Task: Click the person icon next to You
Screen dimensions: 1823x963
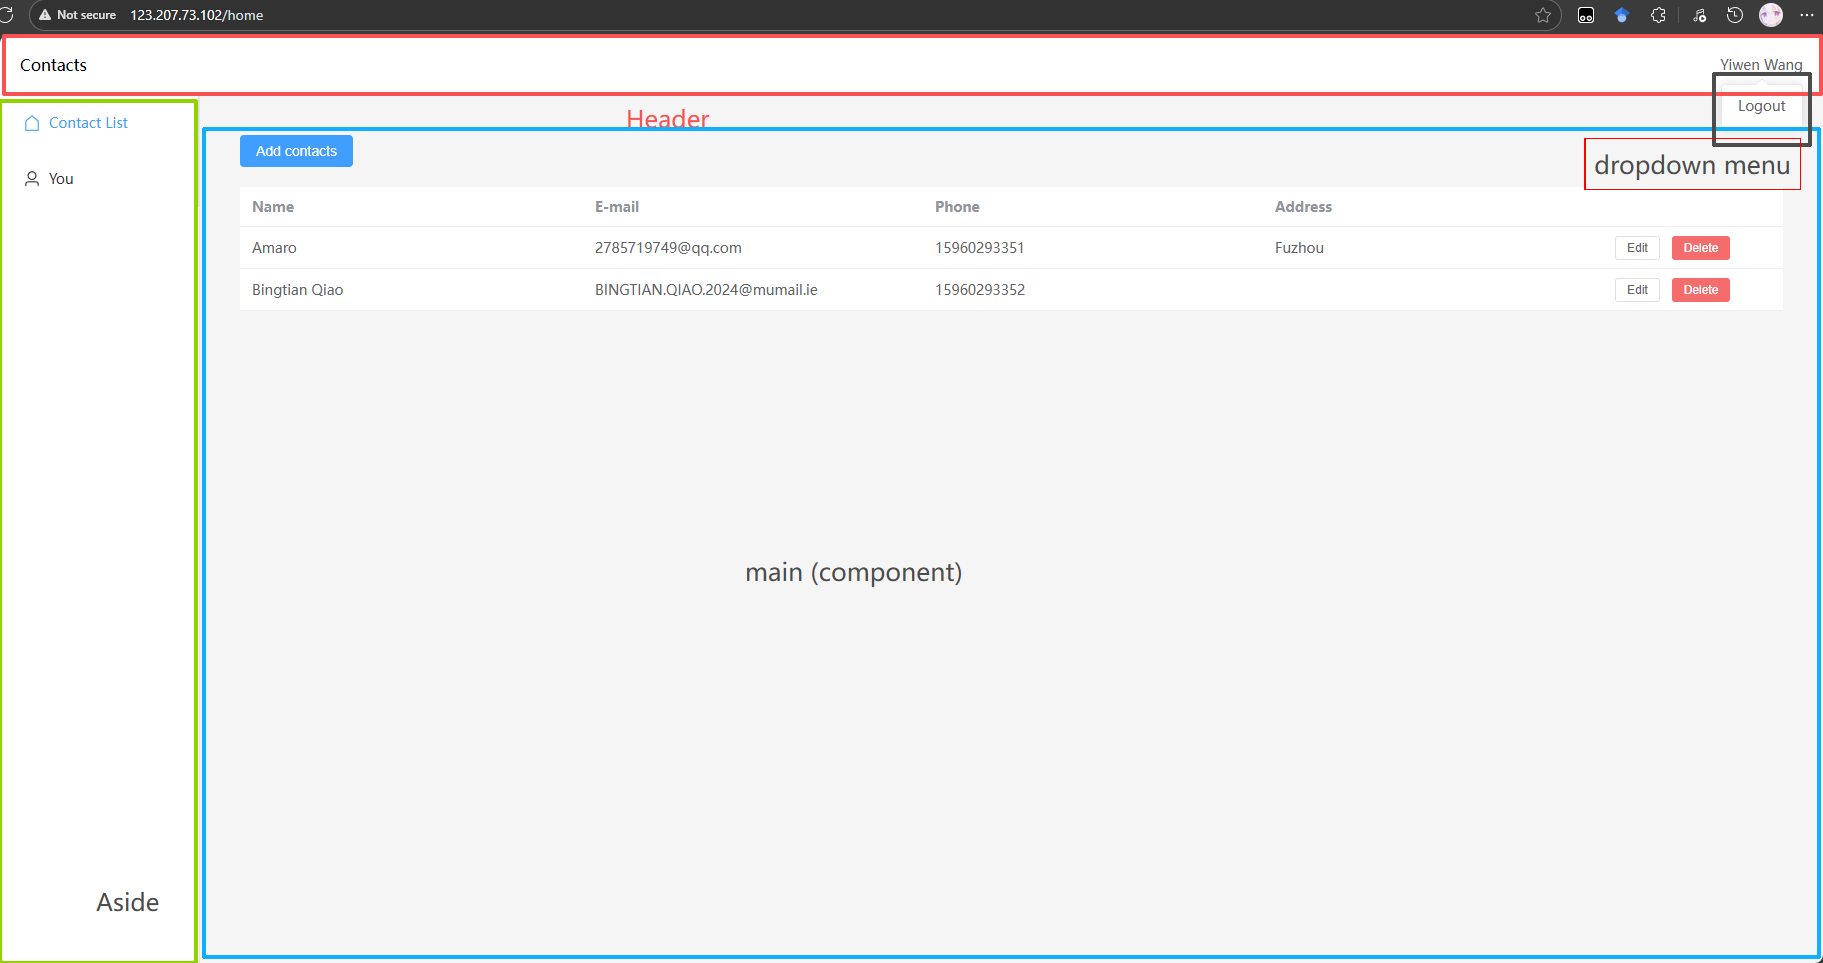Action: click(31, 178)
